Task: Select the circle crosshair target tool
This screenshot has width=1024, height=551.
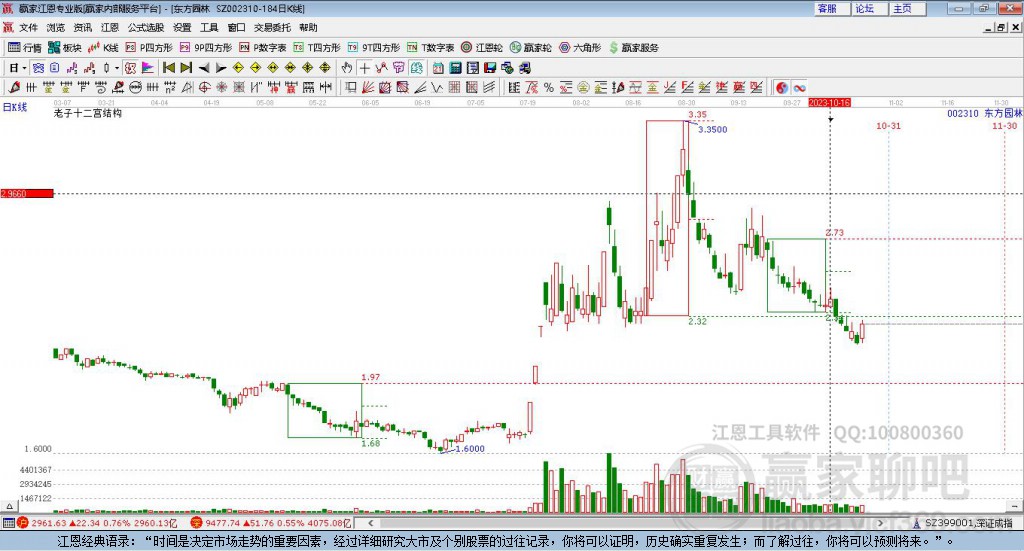Action: 204,87
